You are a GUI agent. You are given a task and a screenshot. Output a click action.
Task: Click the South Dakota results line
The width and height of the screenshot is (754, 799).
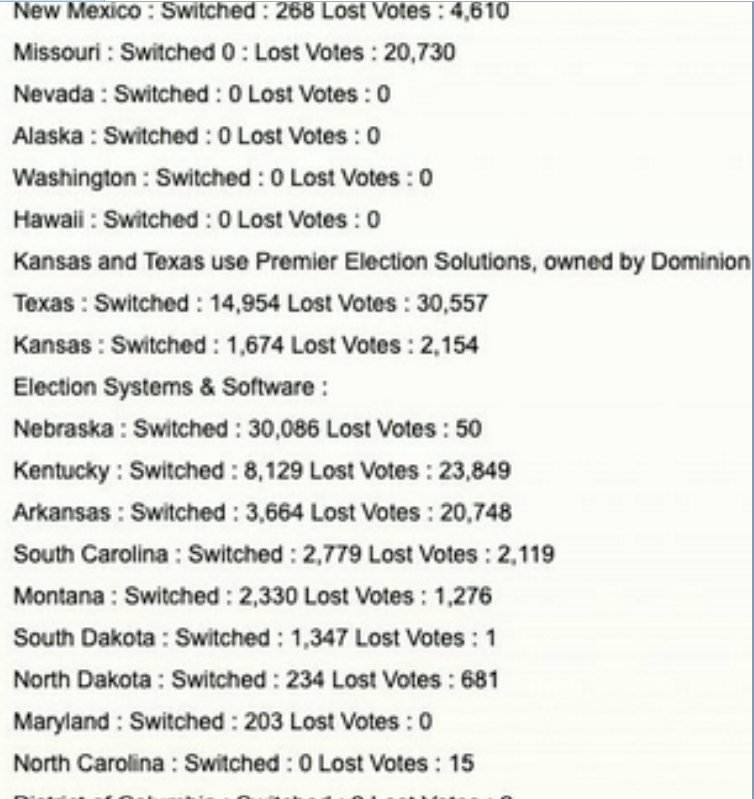coord(255,637)
